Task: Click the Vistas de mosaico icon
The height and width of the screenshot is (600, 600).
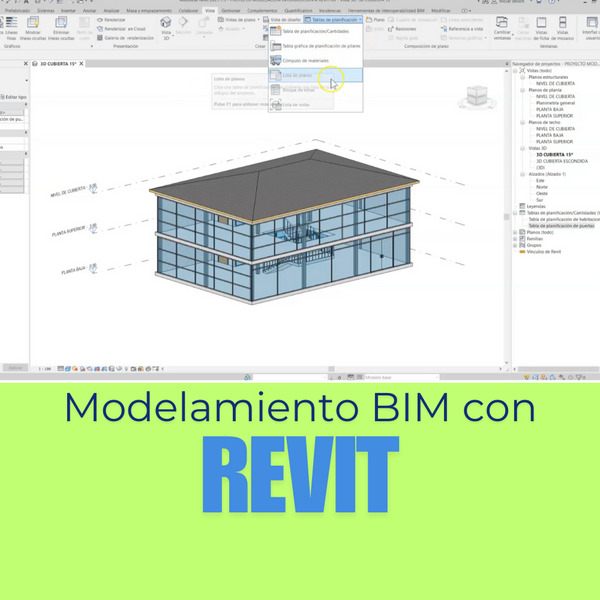Action: [x=562, y=22]
